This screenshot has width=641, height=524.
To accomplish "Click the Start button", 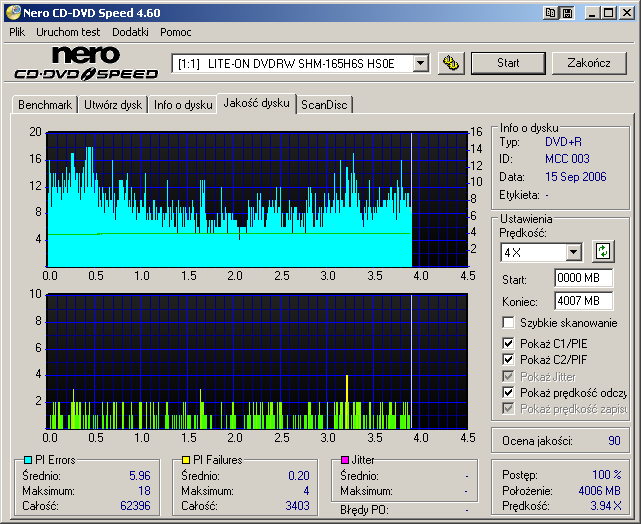I will [508, 63].
